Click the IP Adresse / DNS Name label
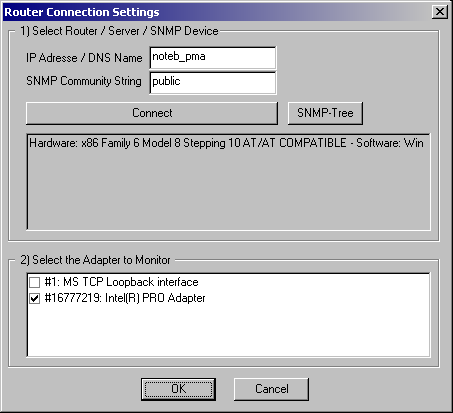The image size is (453, 413). coord(84,58)
